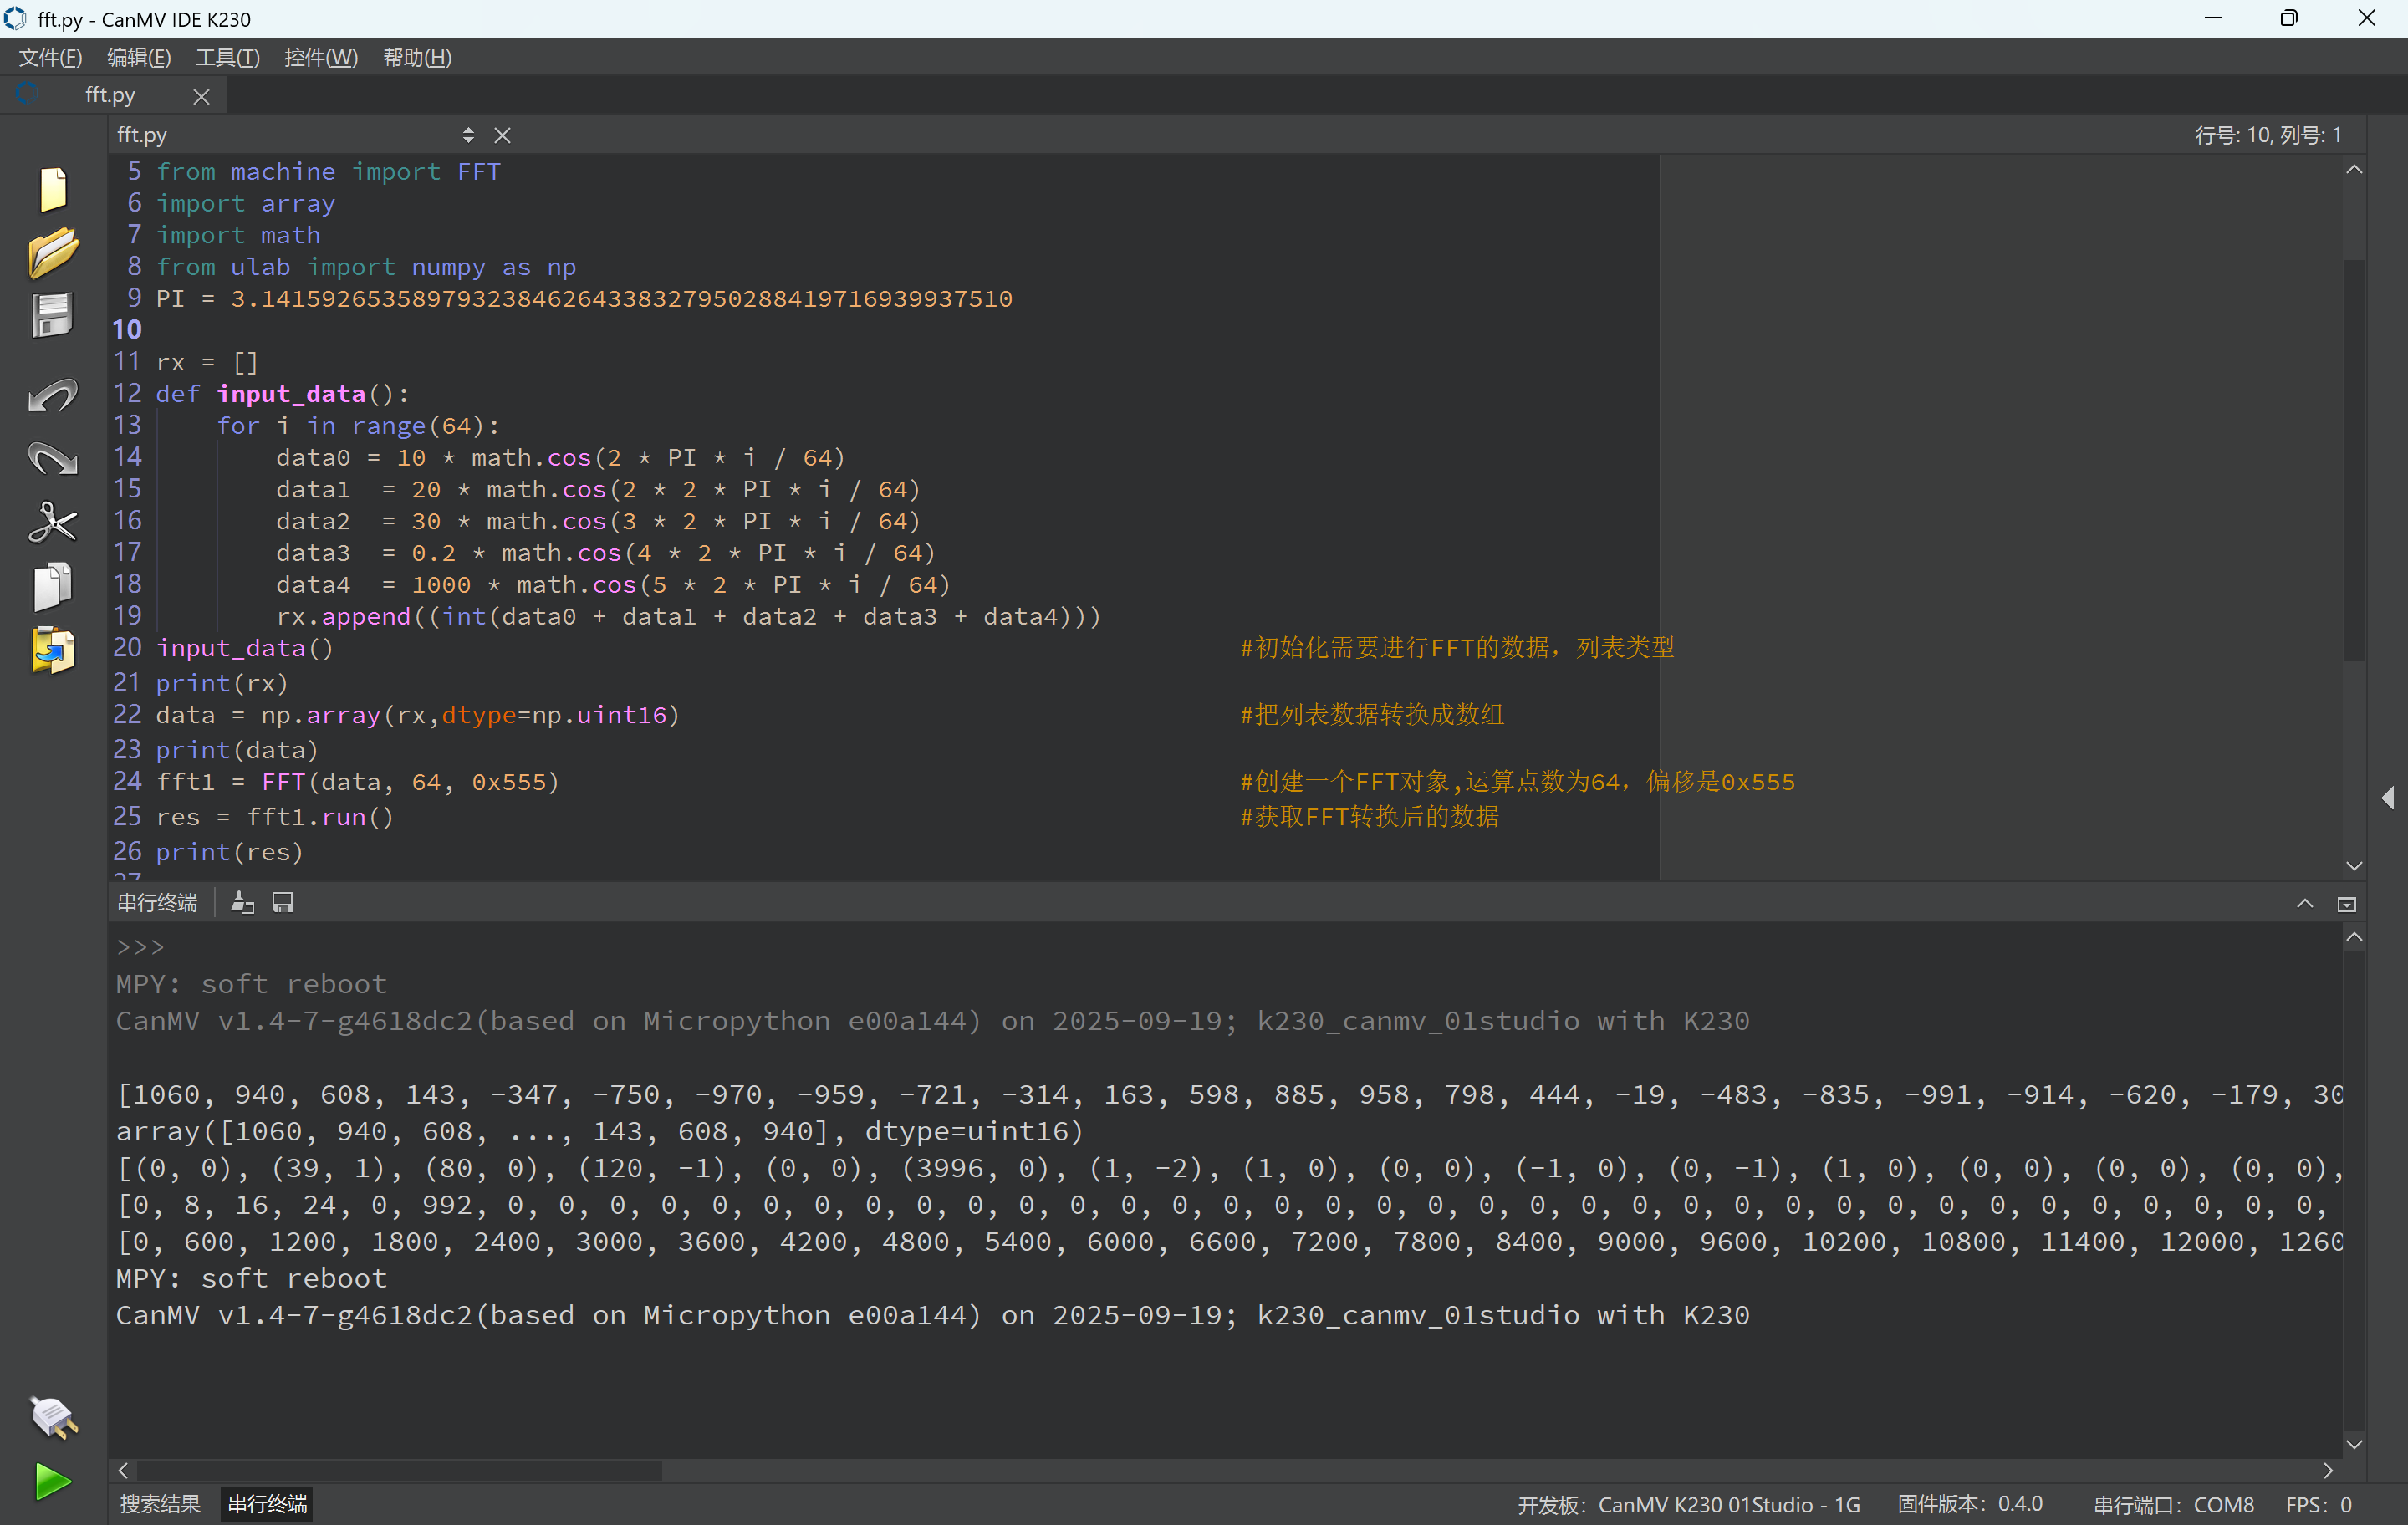Close the fft.py editor tab

tap(201, 96)
